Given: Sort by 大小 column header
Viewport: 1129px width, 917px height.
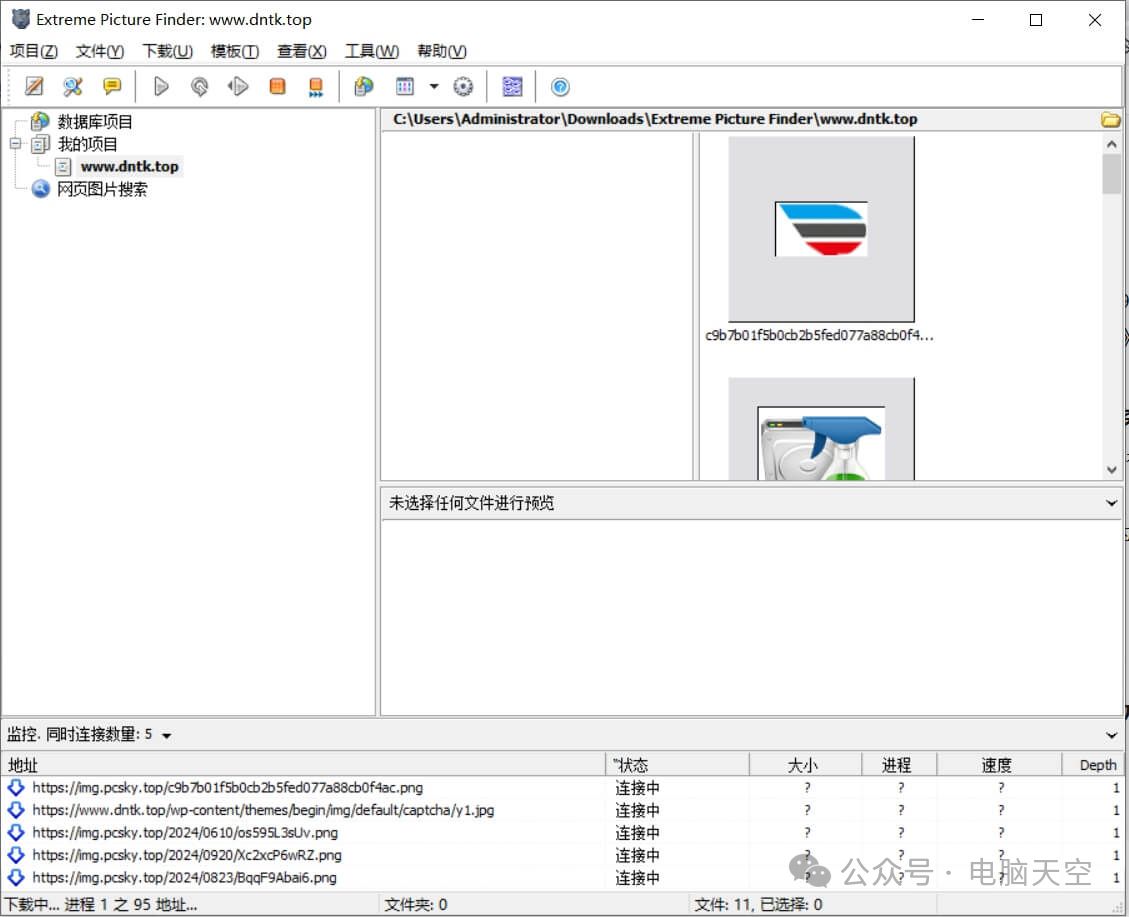Looking at the screenshot, I should coord(806,764).
